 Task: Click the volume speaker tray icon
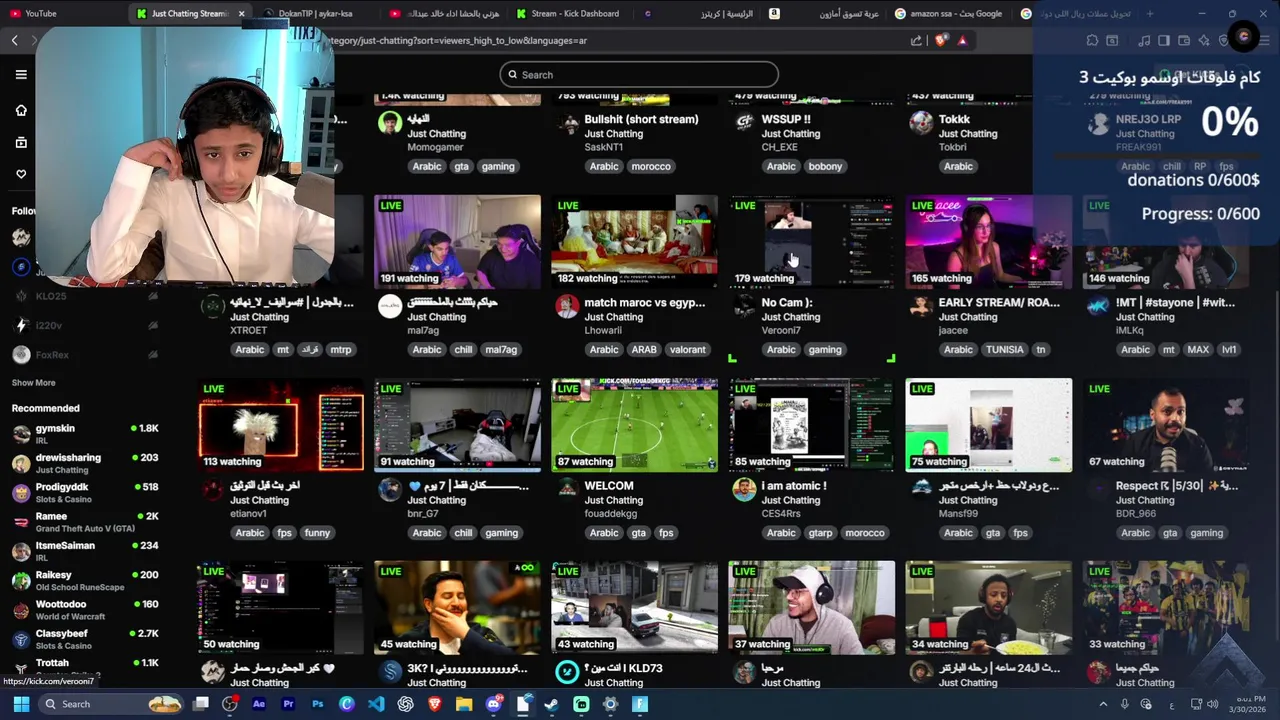tap(1212, 704)
